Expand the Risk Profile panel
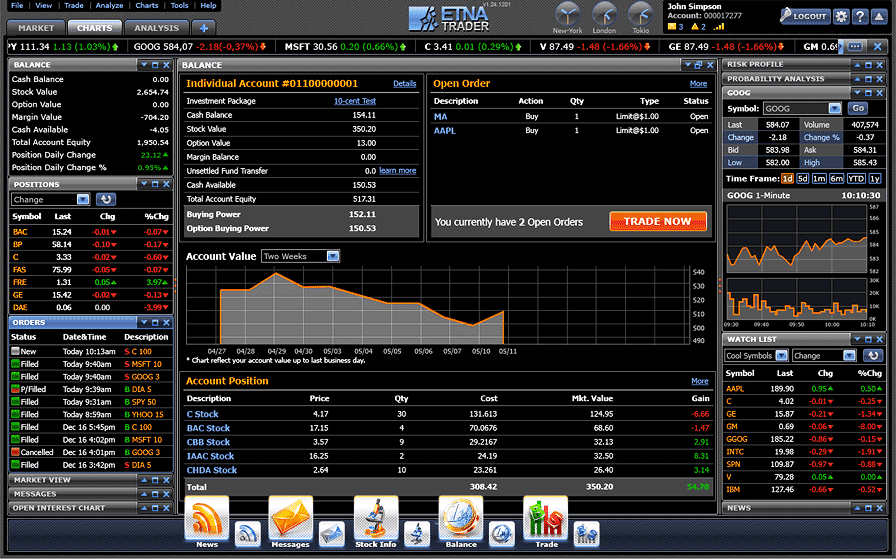 tap(857, 65)
